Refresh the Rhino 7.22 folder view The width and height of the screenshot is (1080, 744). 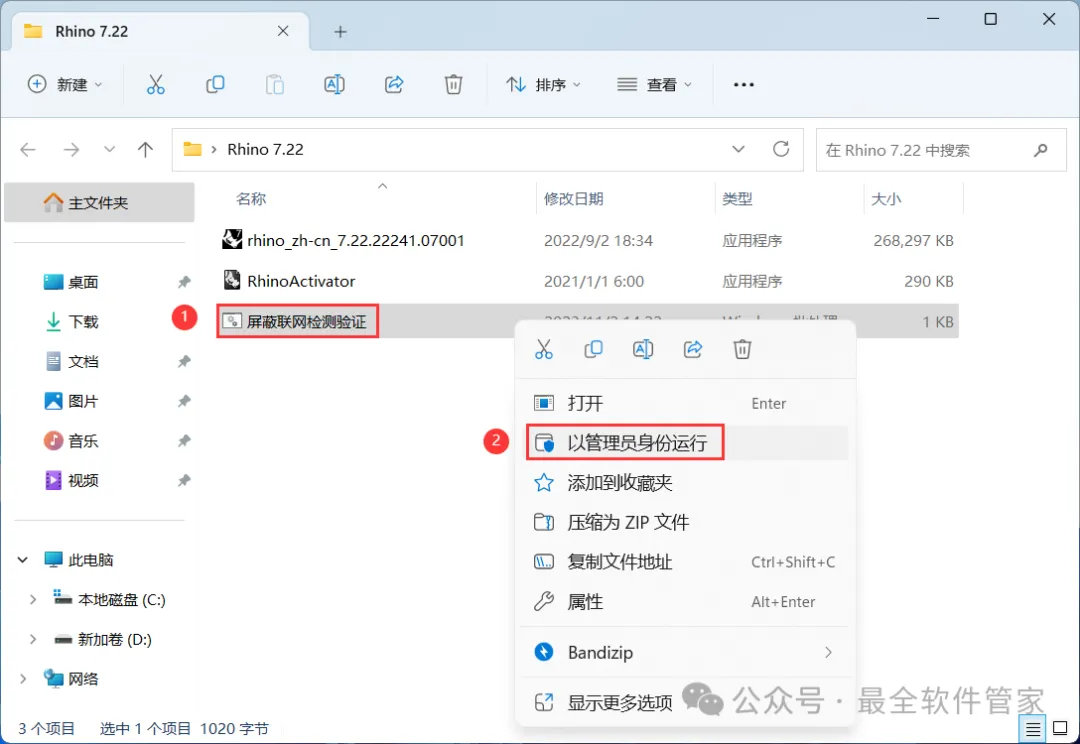click(x=781, y=149)
